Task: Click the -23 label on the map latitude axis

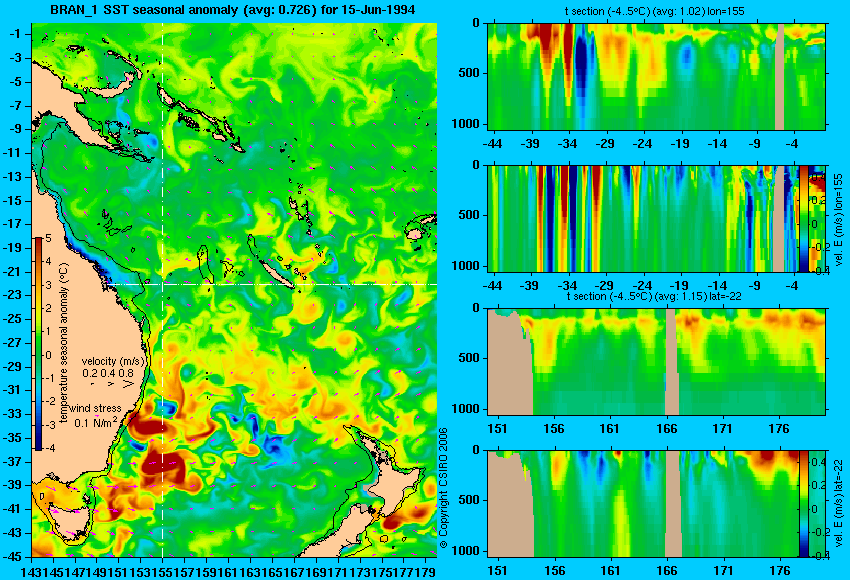Action: point(14,295)
